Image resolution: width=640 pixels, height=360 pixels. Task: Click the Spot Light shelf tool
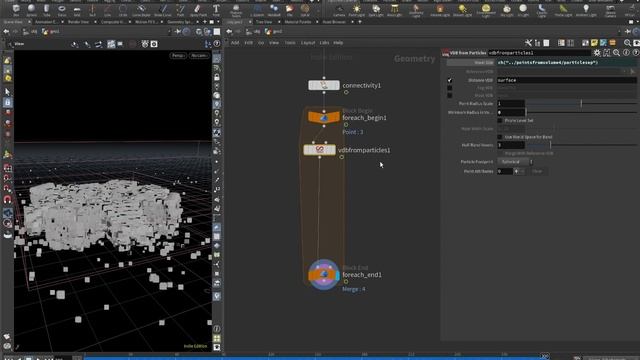[376, 10]
